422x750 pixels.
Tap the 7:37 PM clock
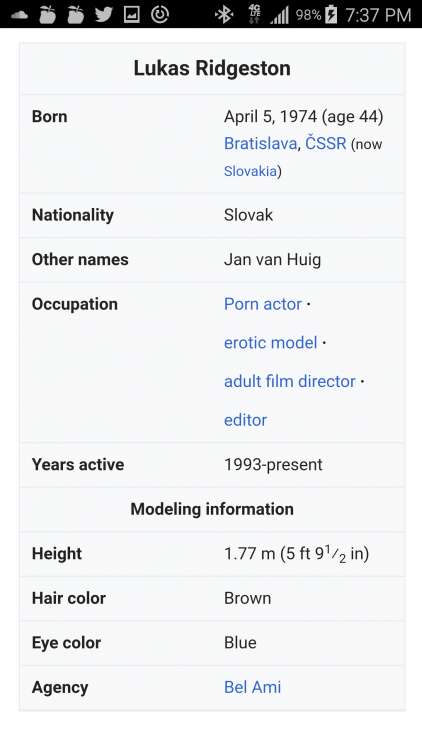click(378, 15)
